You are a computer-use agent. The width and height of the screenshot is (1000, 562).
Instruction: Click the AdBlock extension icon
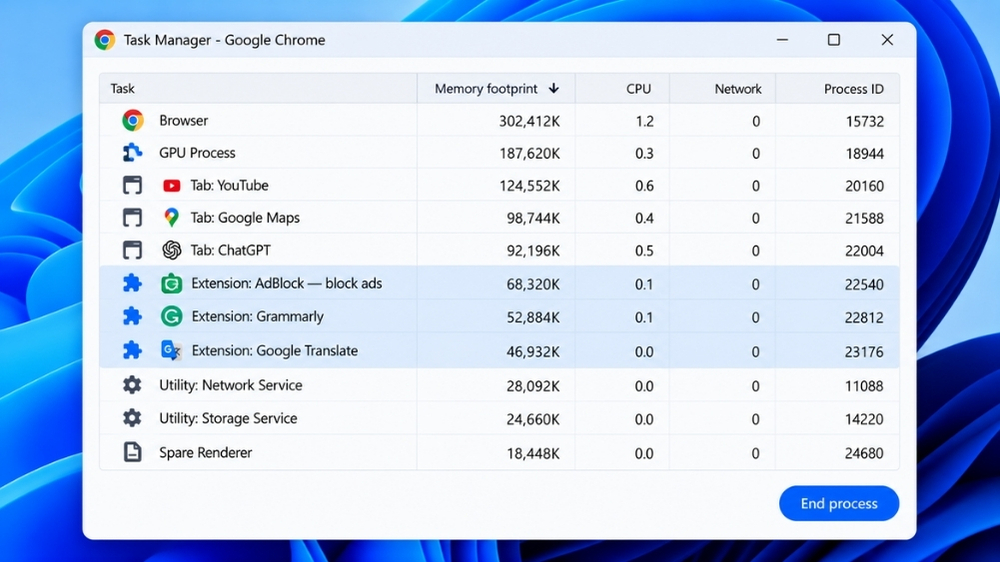click(172, 283)
